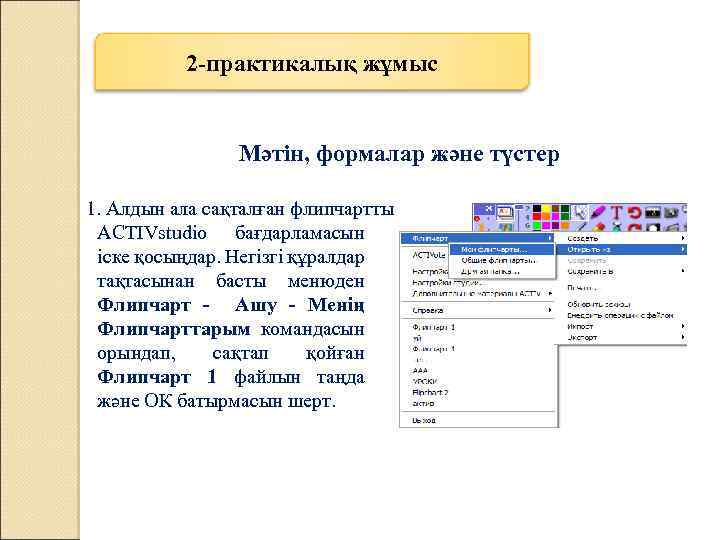Screen dimensions: 720x540
Task: Select the Pen tool icon
Action: point(581,226)
